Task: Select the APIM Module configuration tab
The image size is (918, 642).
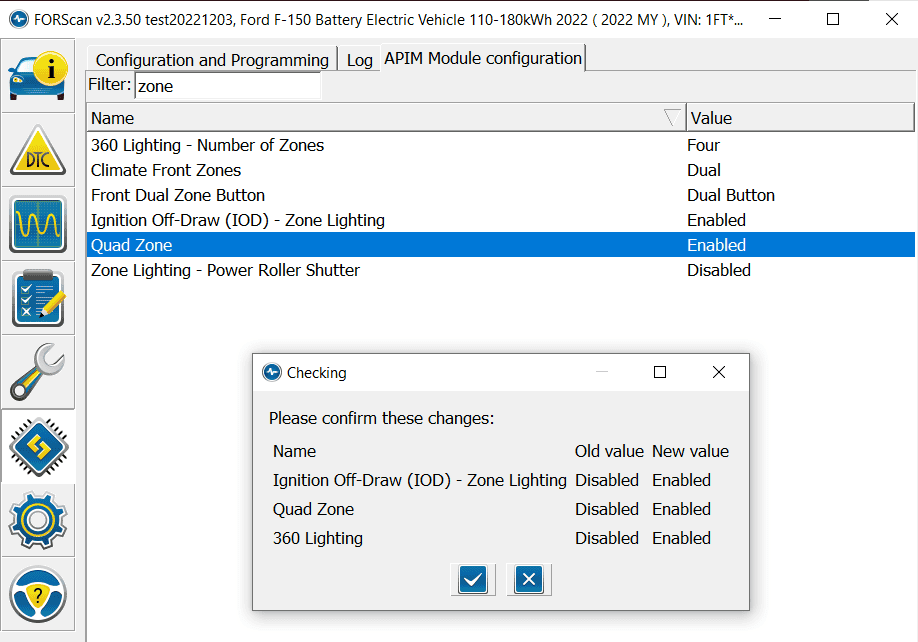Action: pos(483,59)
